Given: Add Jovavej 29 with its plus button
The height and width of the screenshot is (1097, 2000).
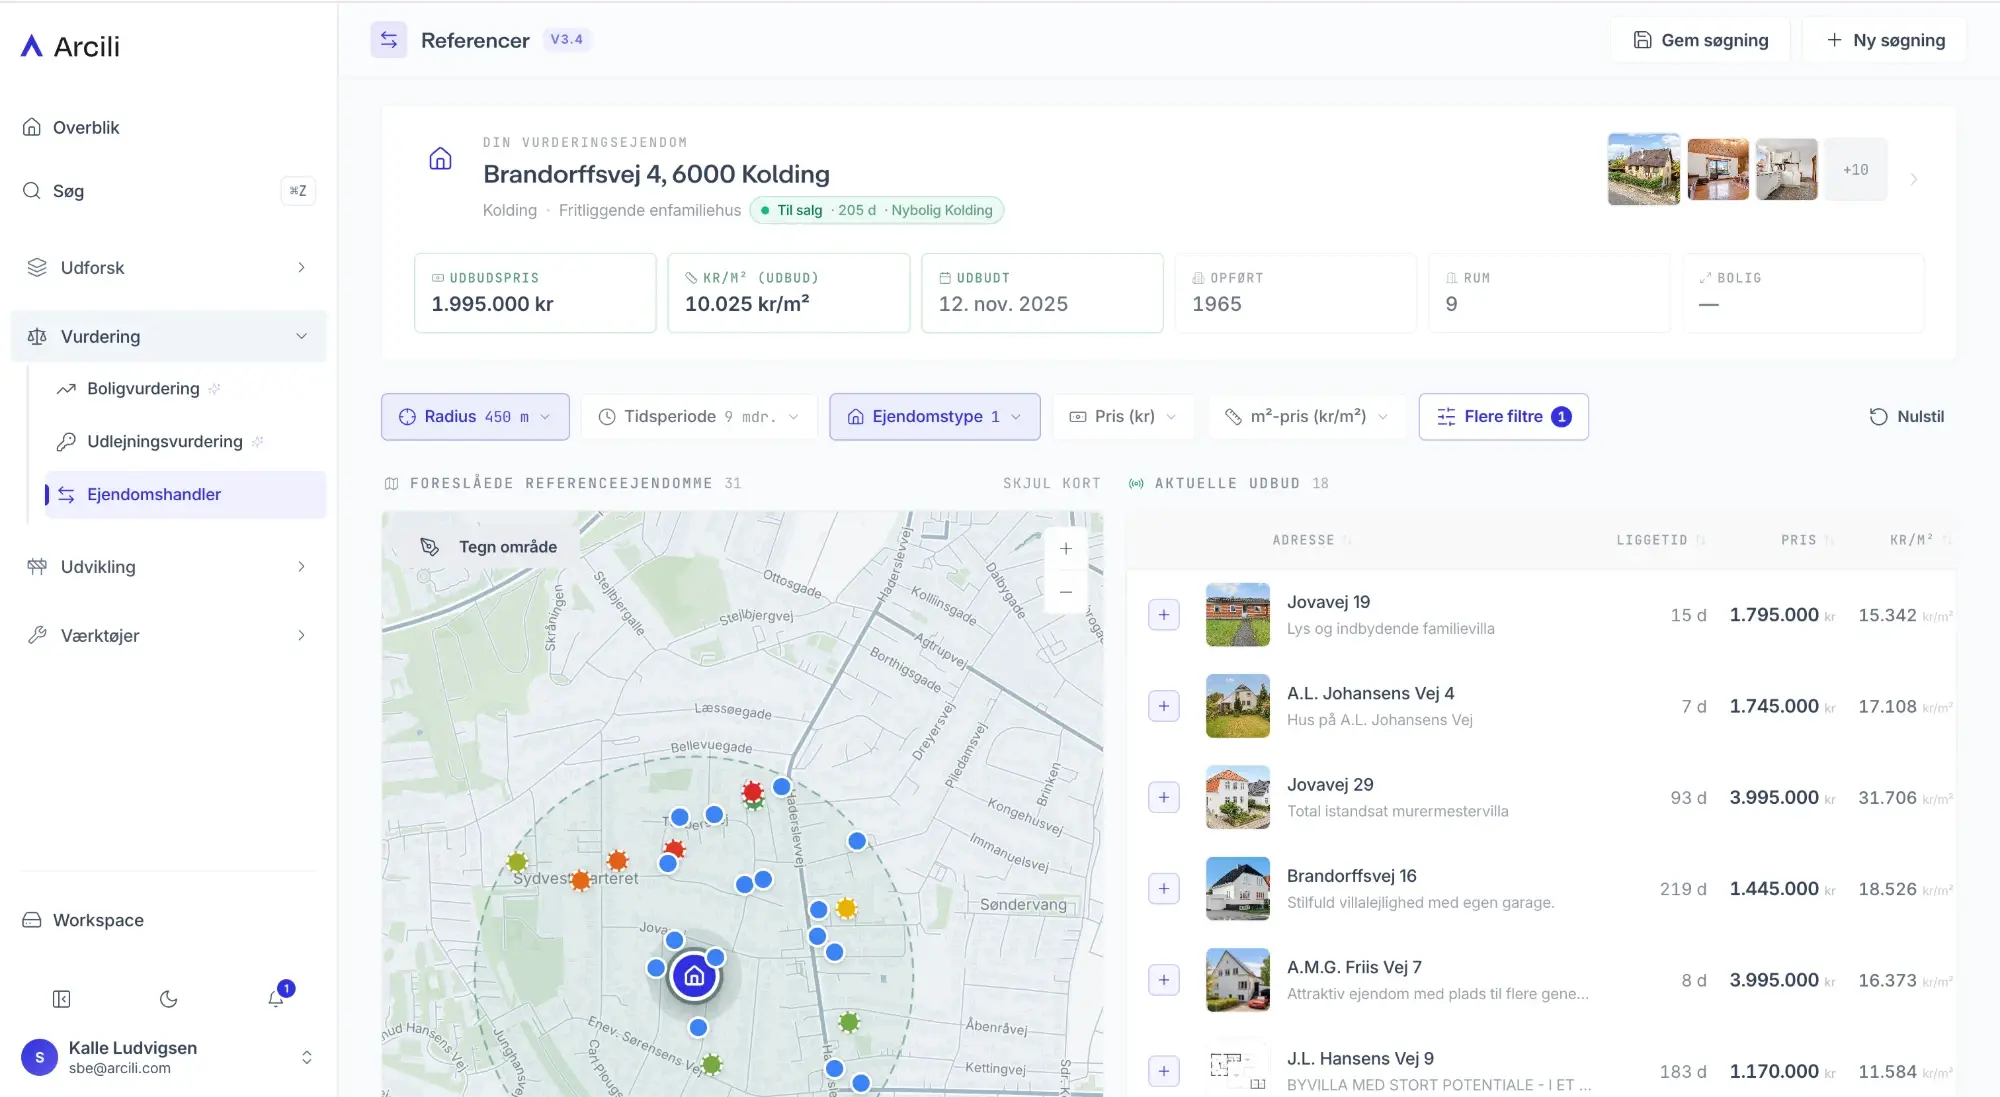Looking at the screenshot, I should 1163,797.
